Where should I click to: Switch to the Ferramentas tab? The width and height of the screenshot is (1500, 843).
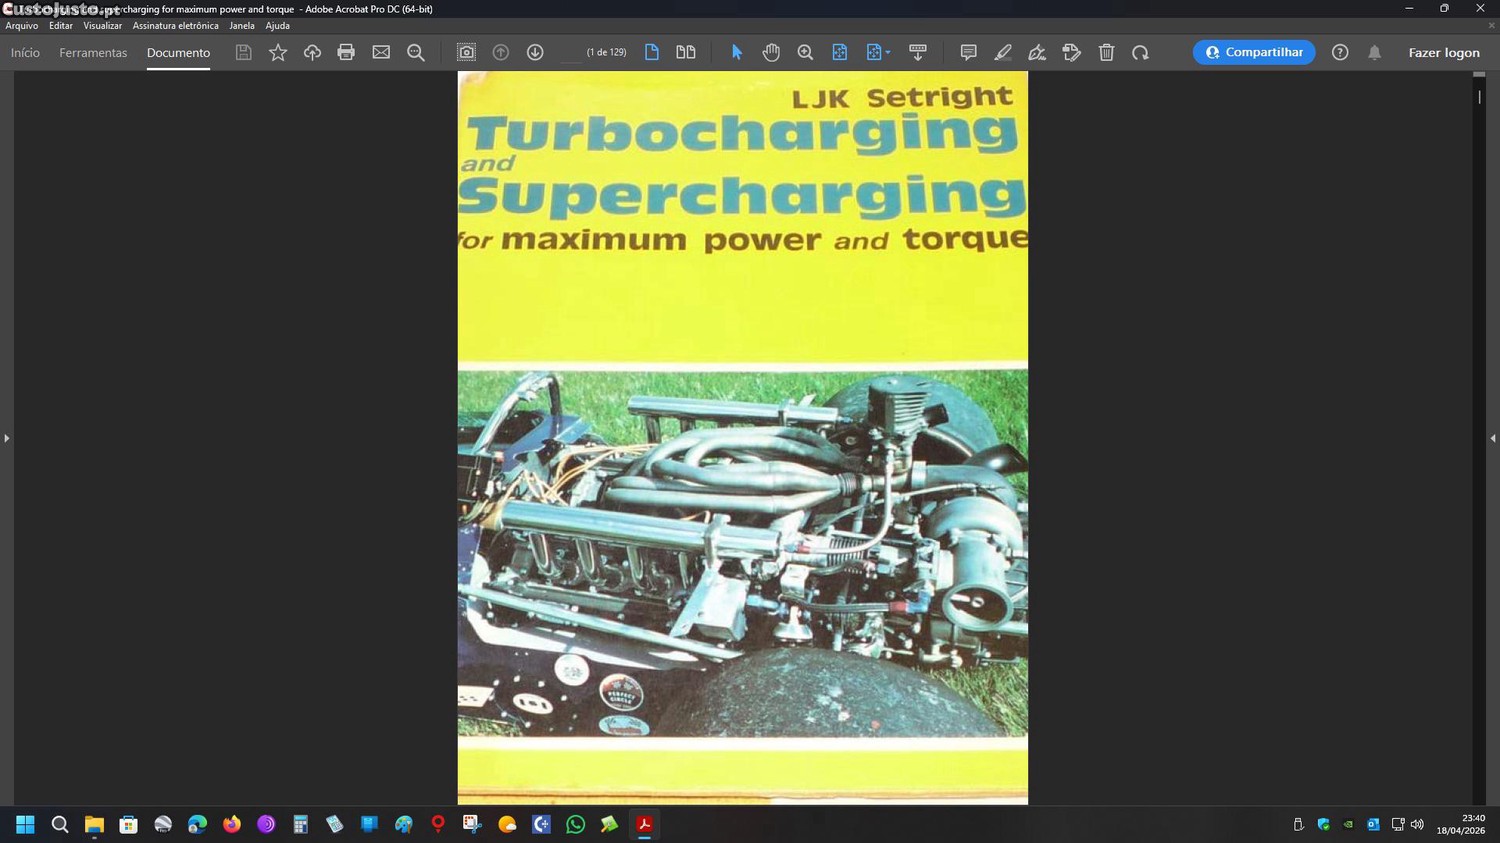(x=93, y=53)
